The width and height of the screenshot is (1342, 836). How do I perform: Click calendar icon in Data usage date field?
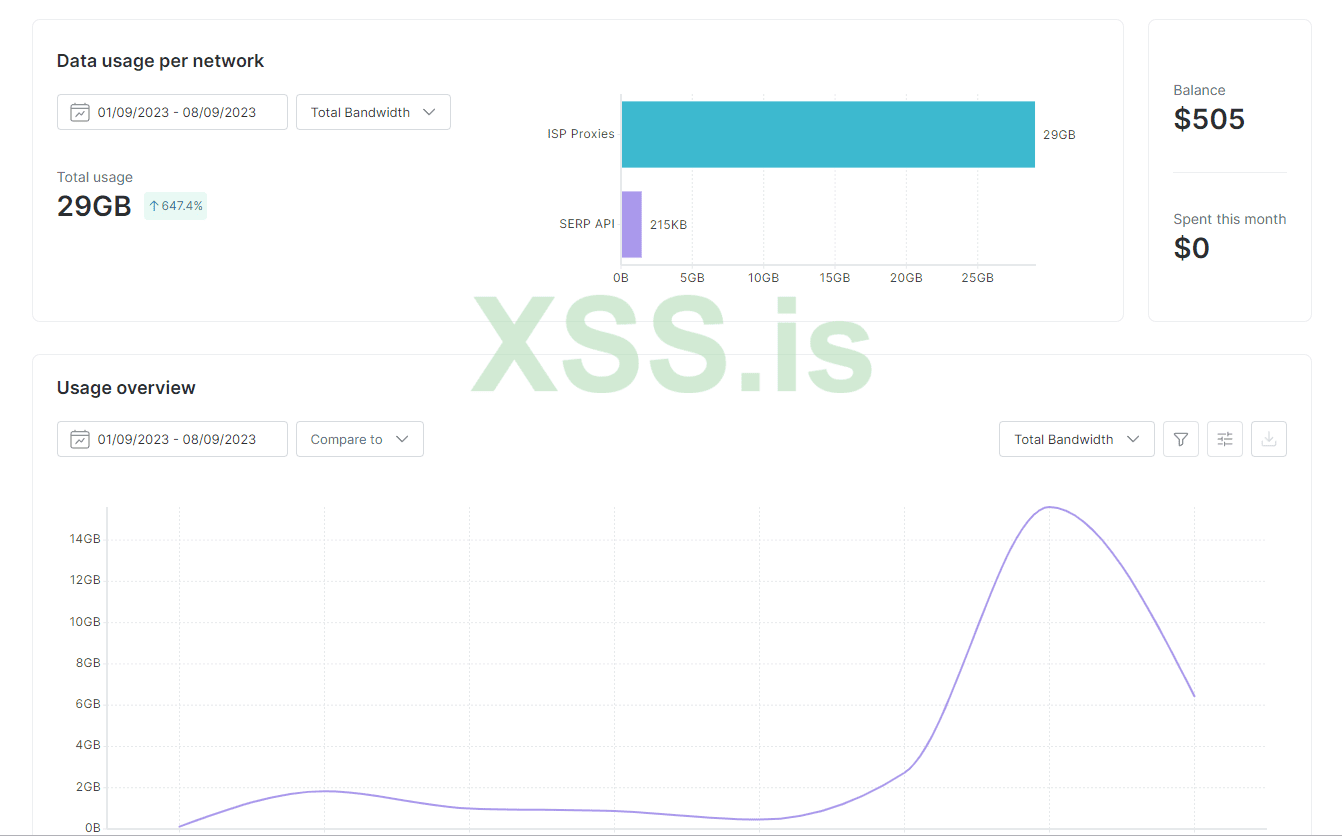click(x=80, y=112)
